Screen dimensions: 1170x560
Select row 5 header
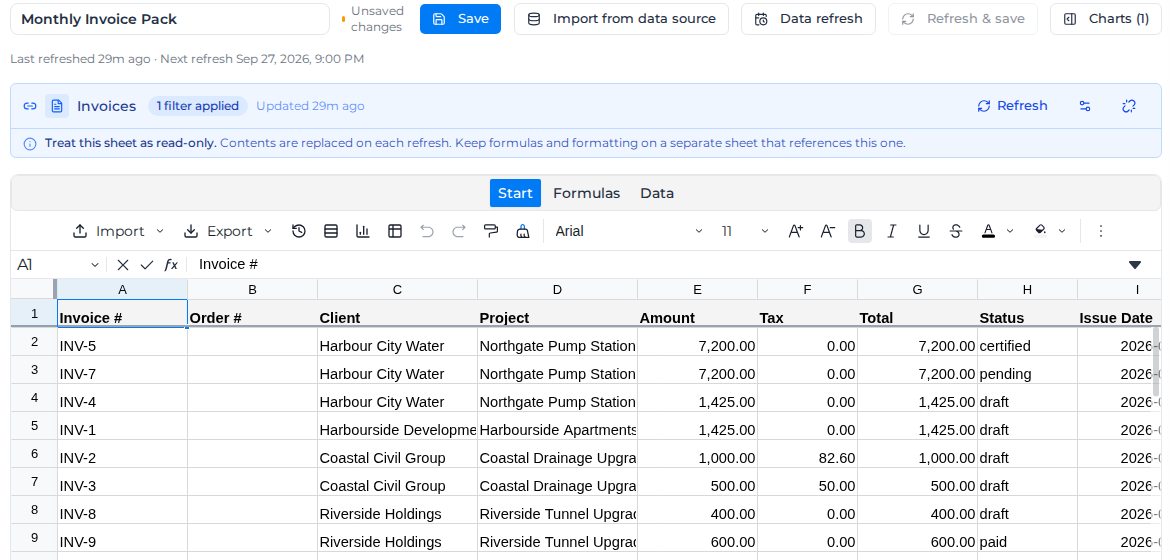click(x=34, y=426)
